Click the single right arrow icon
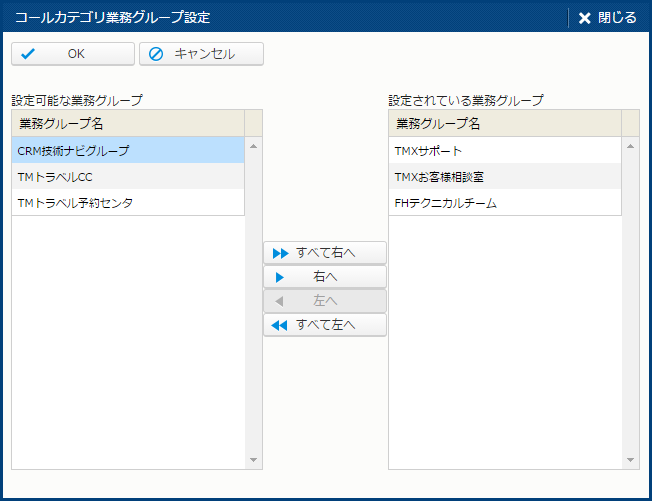652x501 pixels. click(x=280, y=277)
